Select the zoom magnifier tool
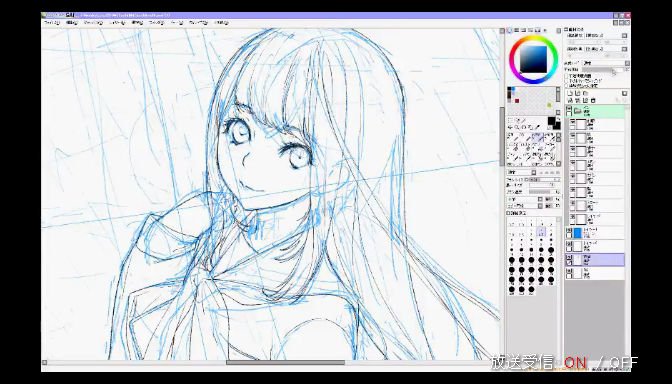Image resolution: width=672 pixels, height=384 pixels. tap(516, 127)
